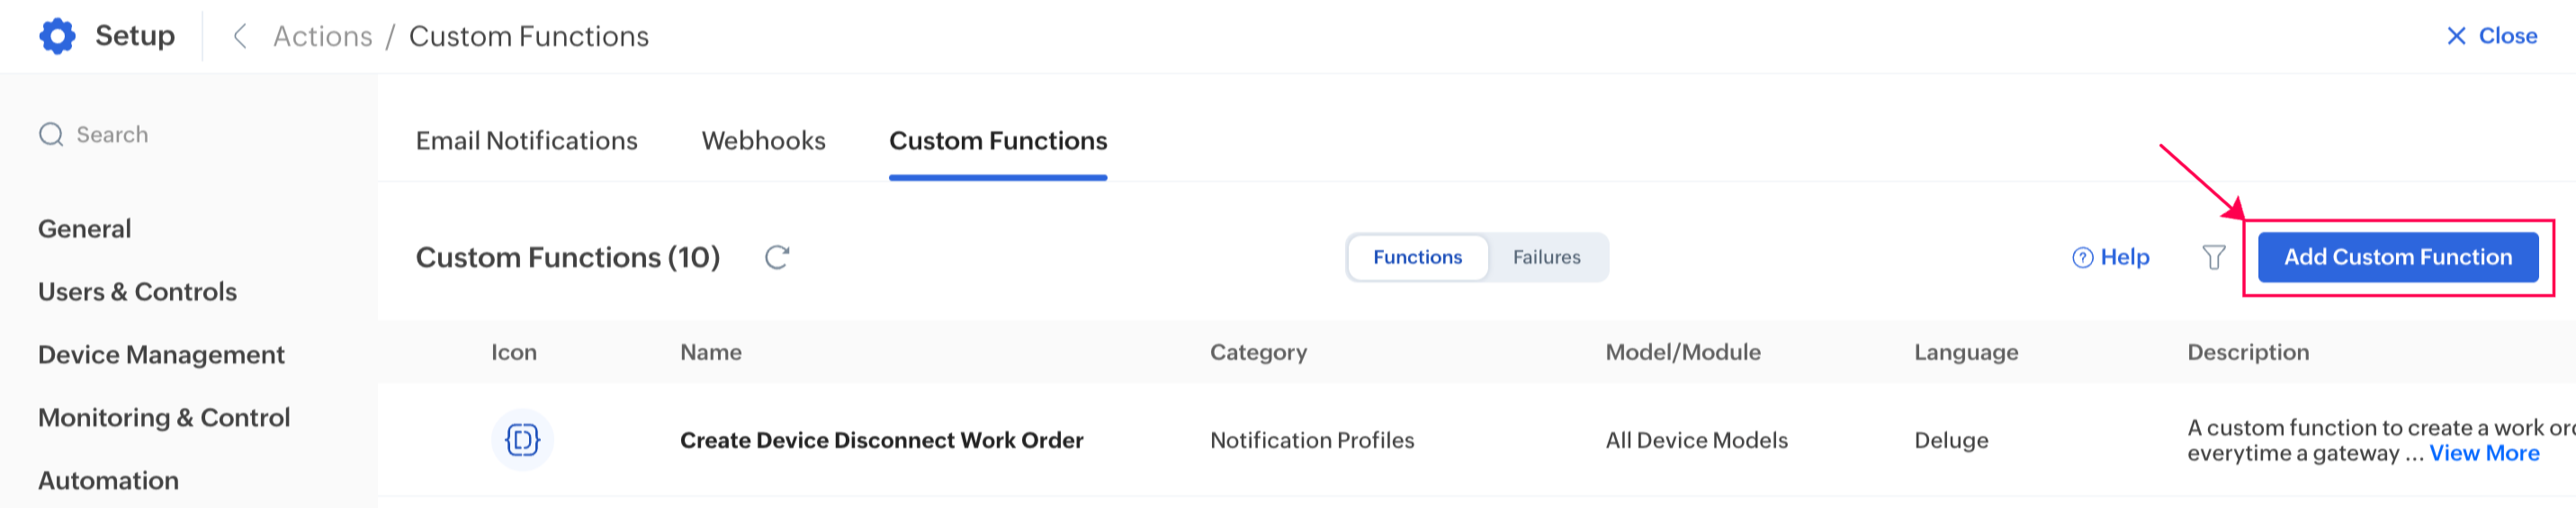Viewport: 2576px width, 508px height.
Task: Switch to the Functions toggle view
Action: [1417, 258]
